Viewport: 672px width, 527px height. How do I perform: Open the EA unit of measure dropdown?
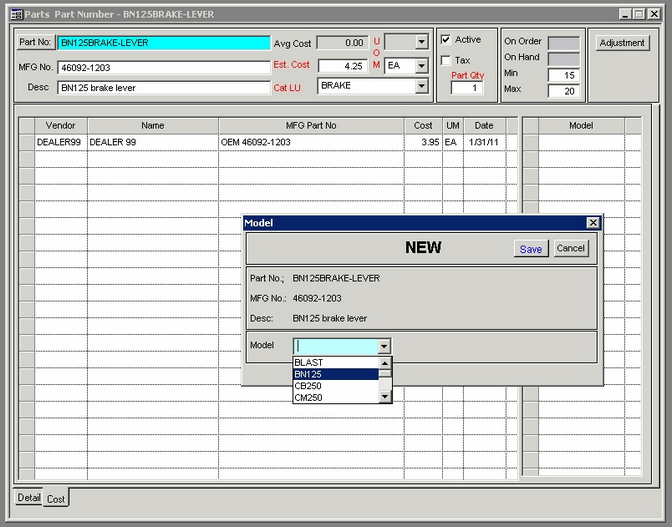[x=421, y=65]
